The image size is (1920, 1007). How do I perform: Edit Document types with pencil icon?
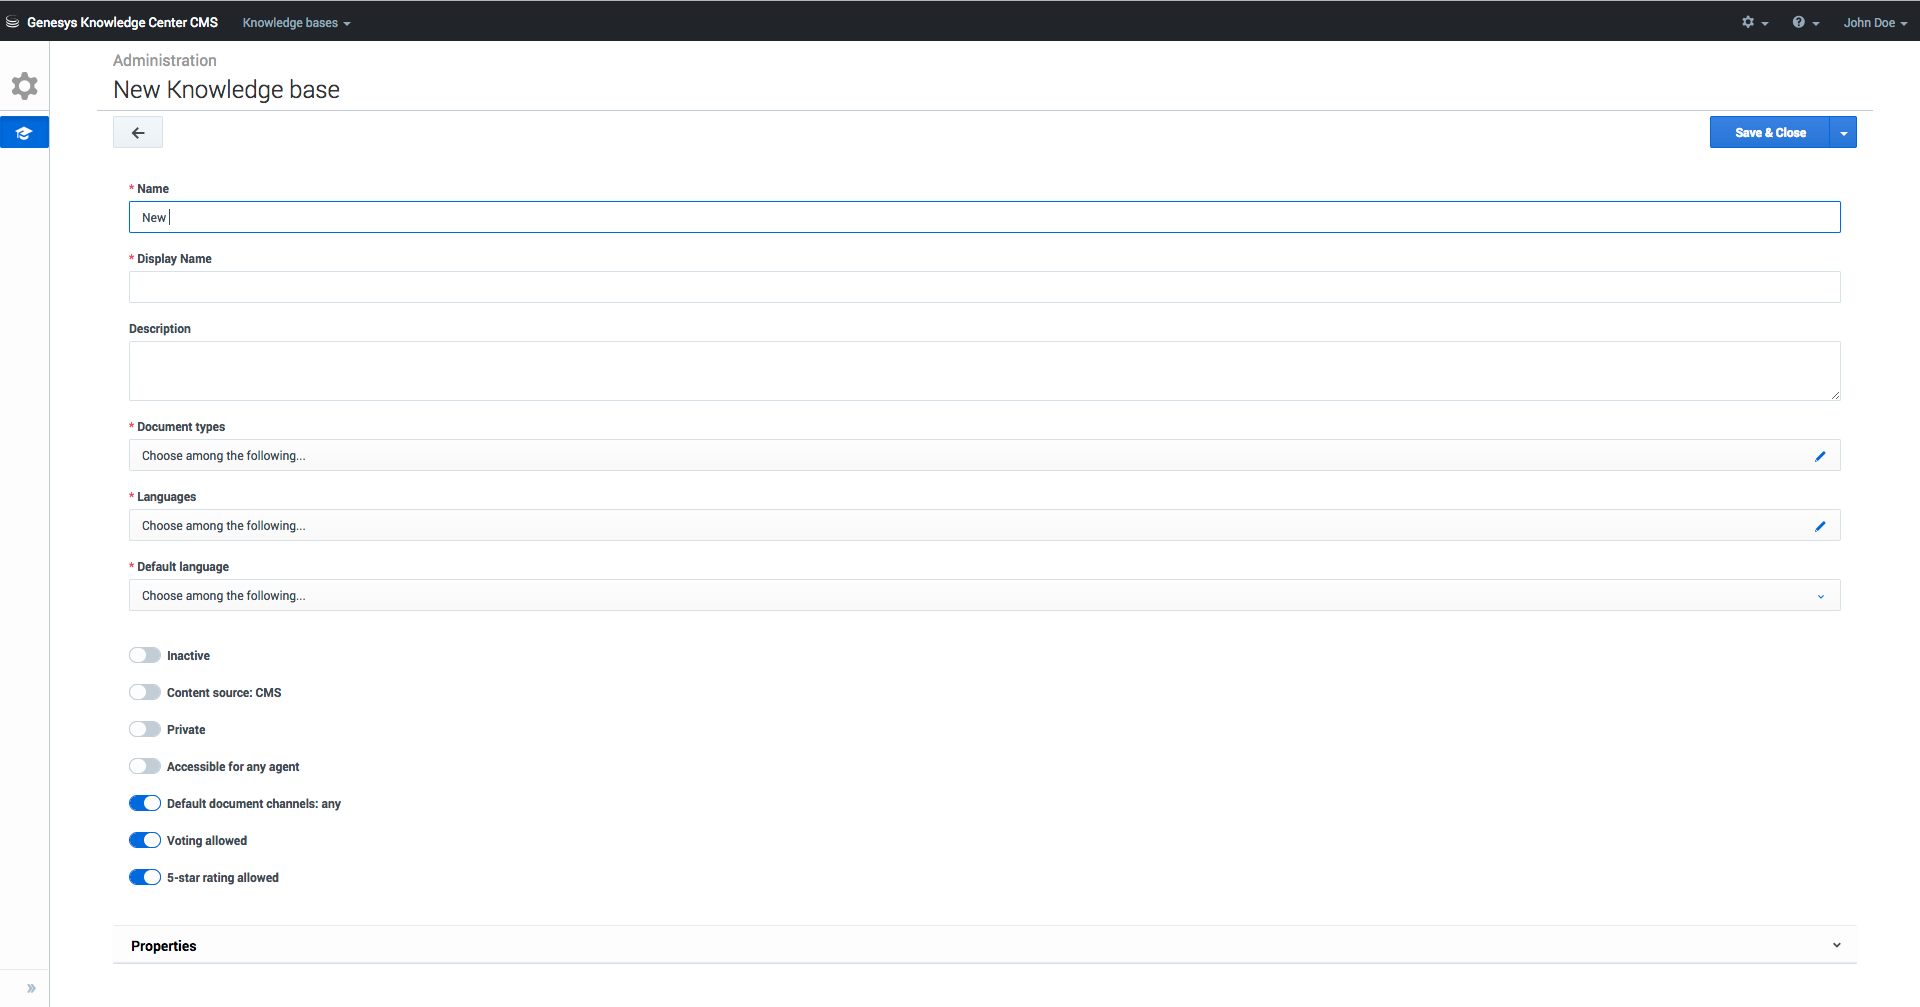click(x=1820, y=456)
